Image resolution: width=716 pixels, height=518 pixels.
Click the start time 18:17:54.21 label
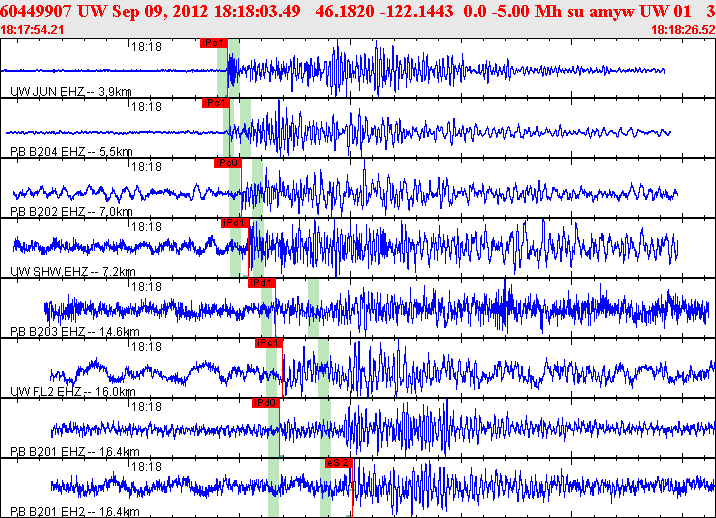click(33, 30)
